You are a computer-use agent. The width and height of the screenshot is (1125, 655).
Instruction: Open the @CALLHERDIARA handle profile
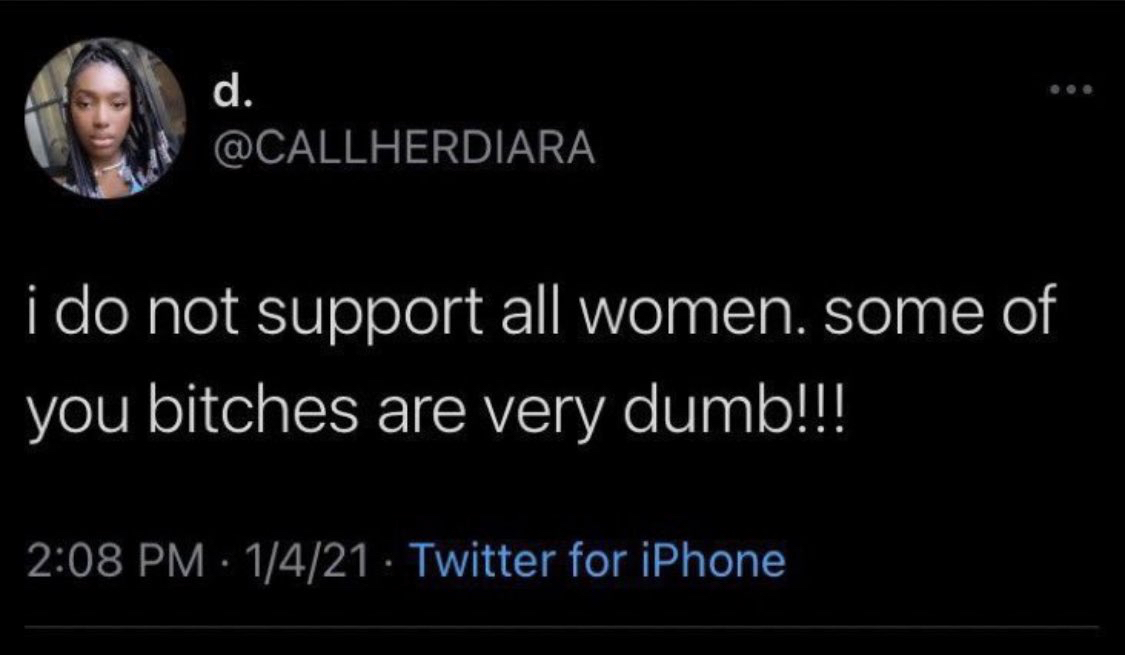point(404,148)
